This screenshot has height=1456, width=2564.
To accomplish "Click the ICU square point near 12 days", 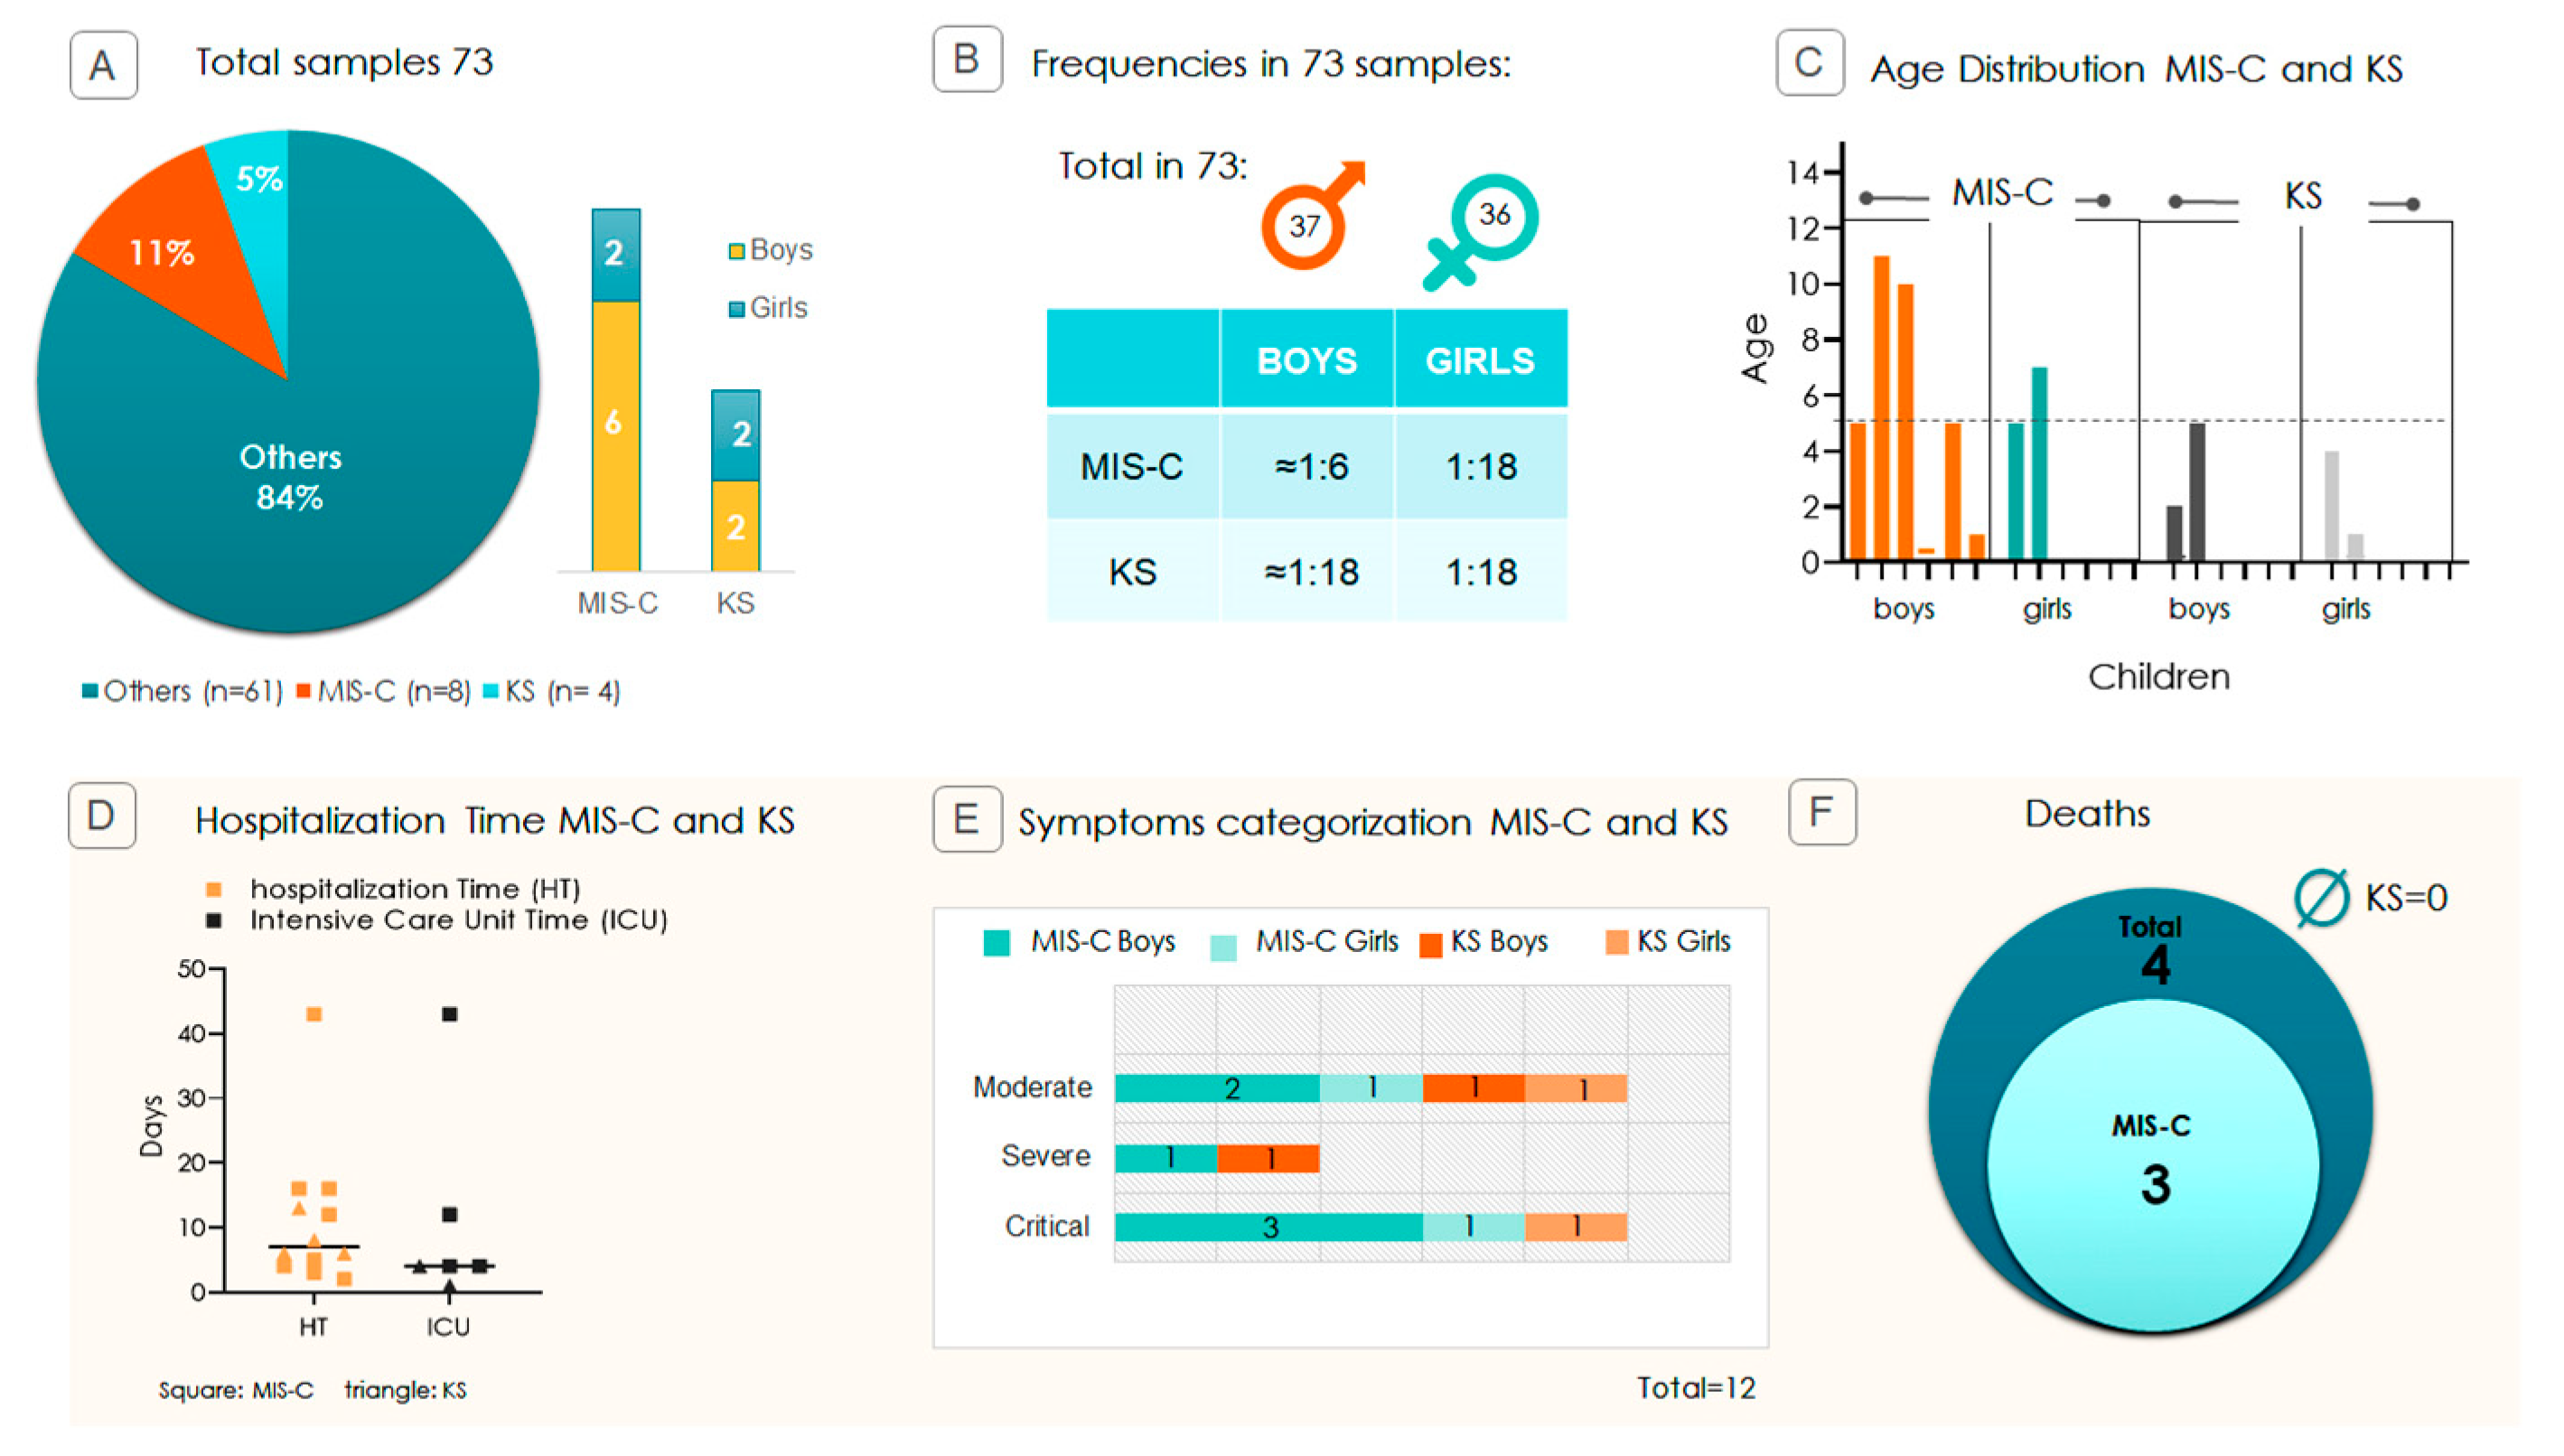I will point(450,1214).
